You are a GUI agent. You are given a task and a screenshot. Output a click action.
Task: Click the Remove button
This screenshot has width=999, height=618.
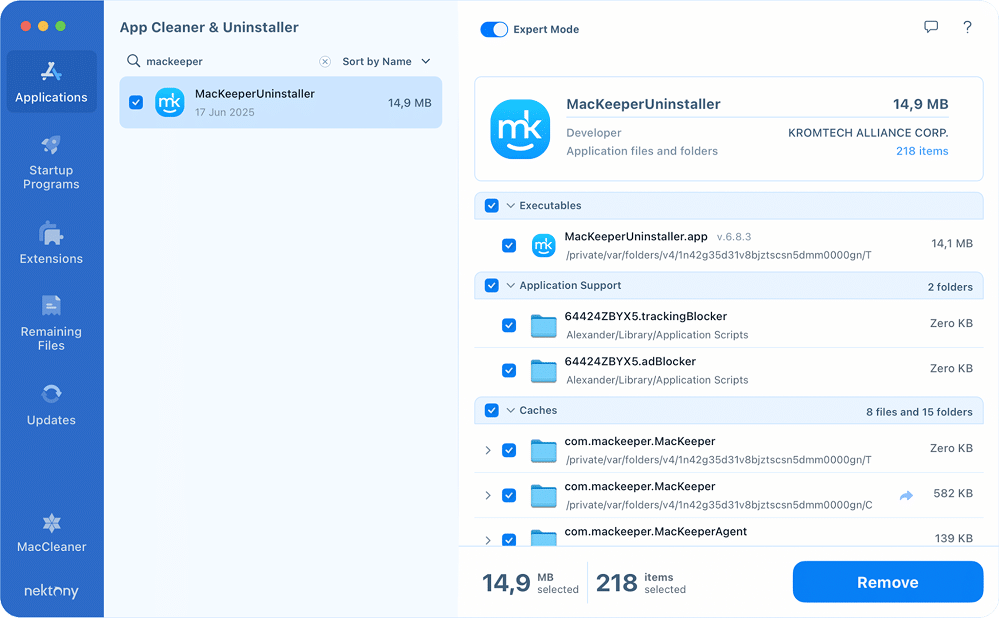point(888,582)
